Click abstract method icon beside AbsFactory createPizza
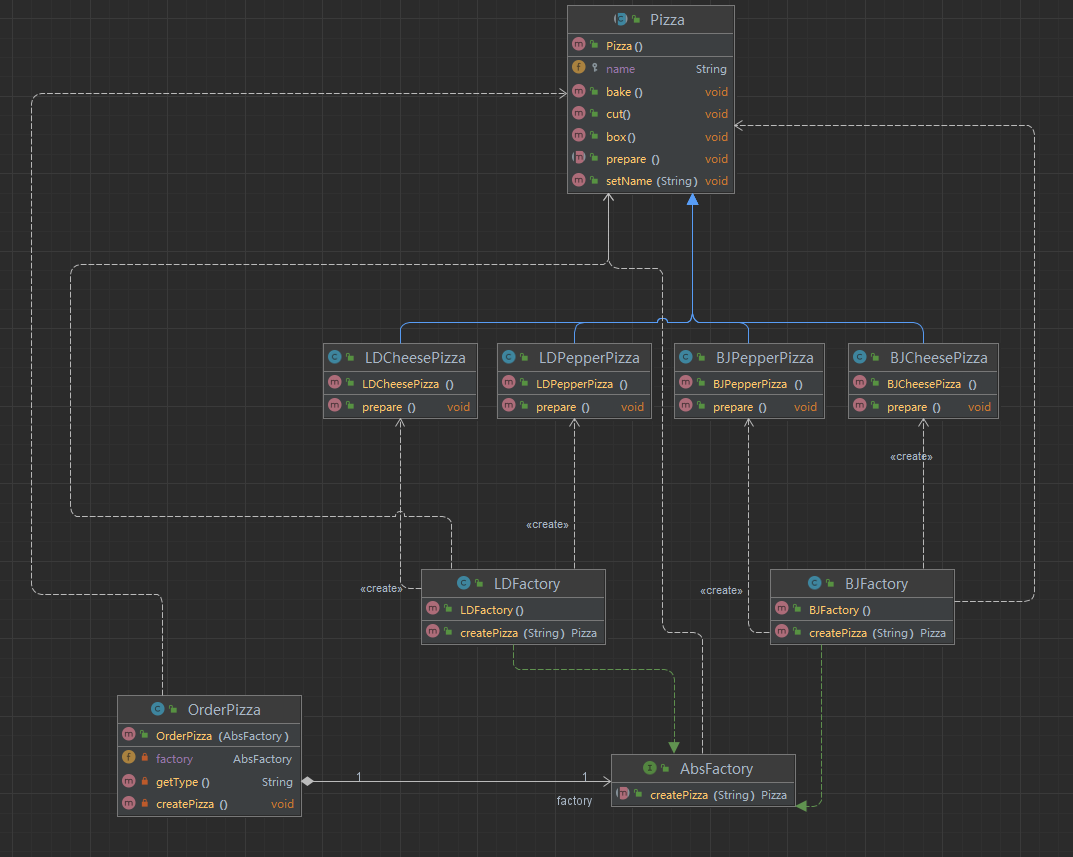The height and width of the screenshot is (857, 1073). tap(623, 793)
